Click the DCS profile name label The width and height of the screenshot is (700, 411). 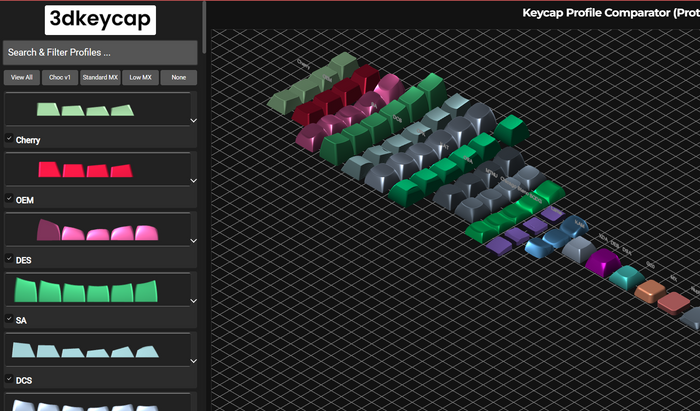point(24,381)
